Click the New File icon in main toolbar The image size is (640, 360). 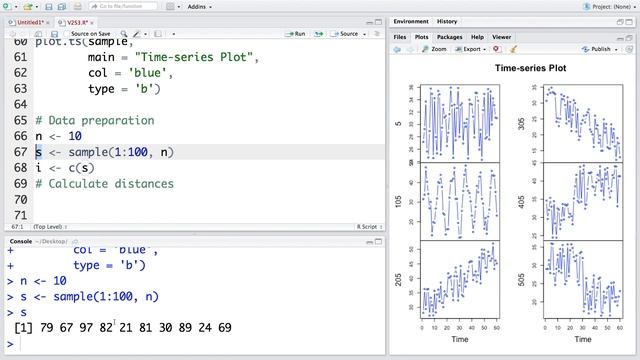pyautogui.click(x=7, y=7)
